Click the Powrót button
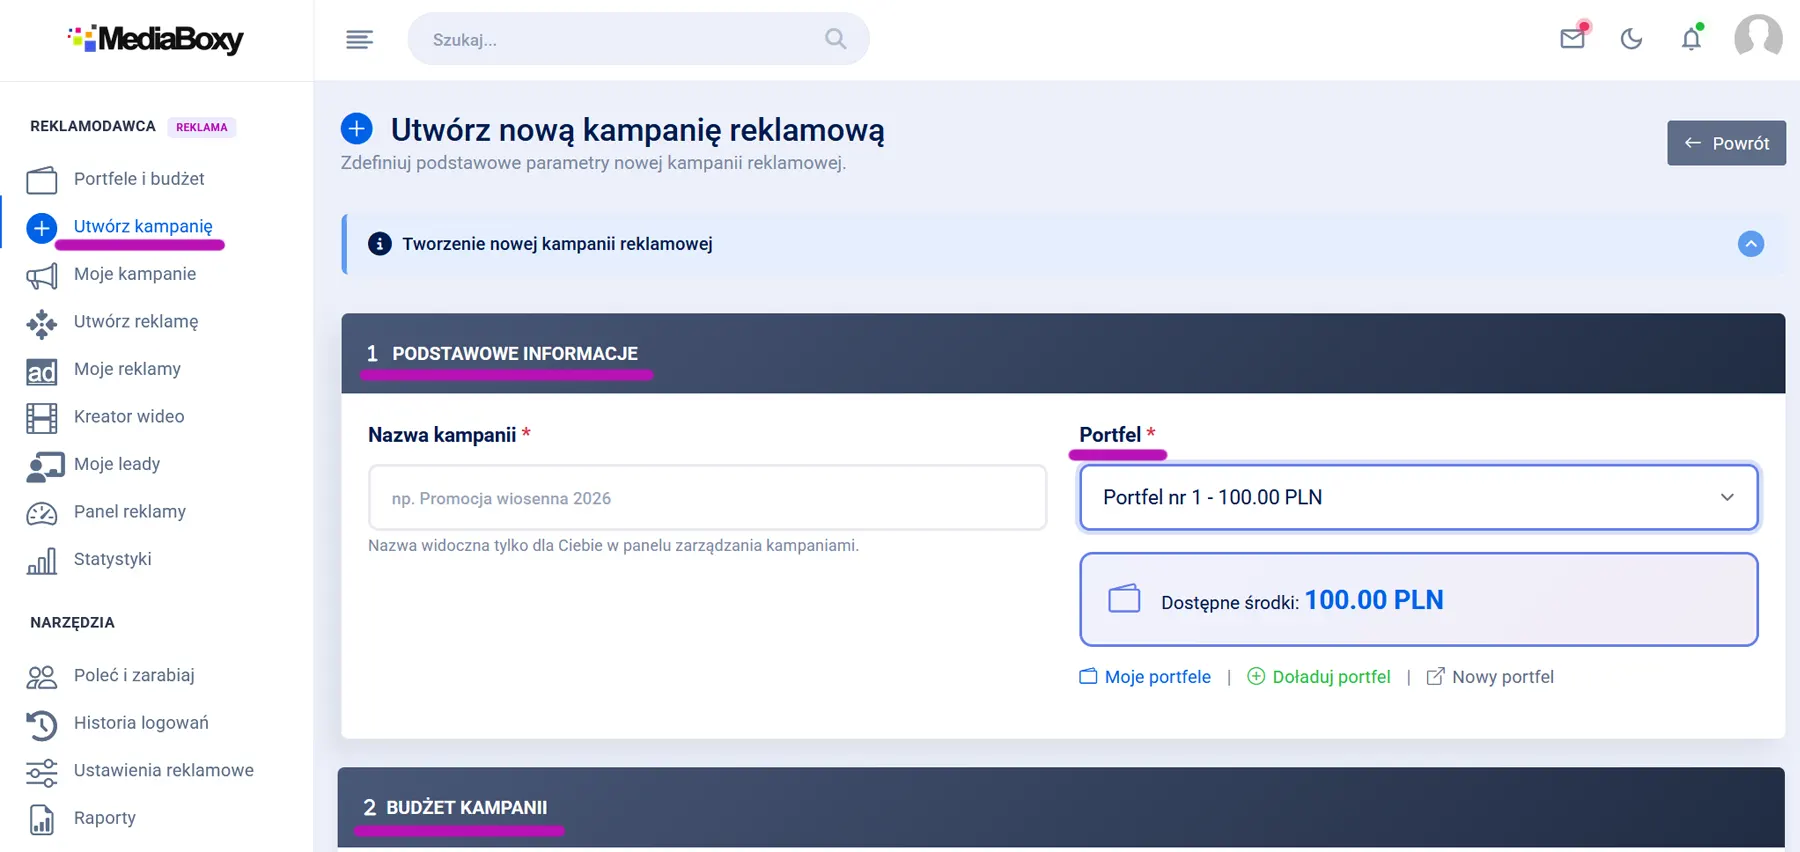The width and height of the screenshot is (1800, 852). click(1726, 143)
